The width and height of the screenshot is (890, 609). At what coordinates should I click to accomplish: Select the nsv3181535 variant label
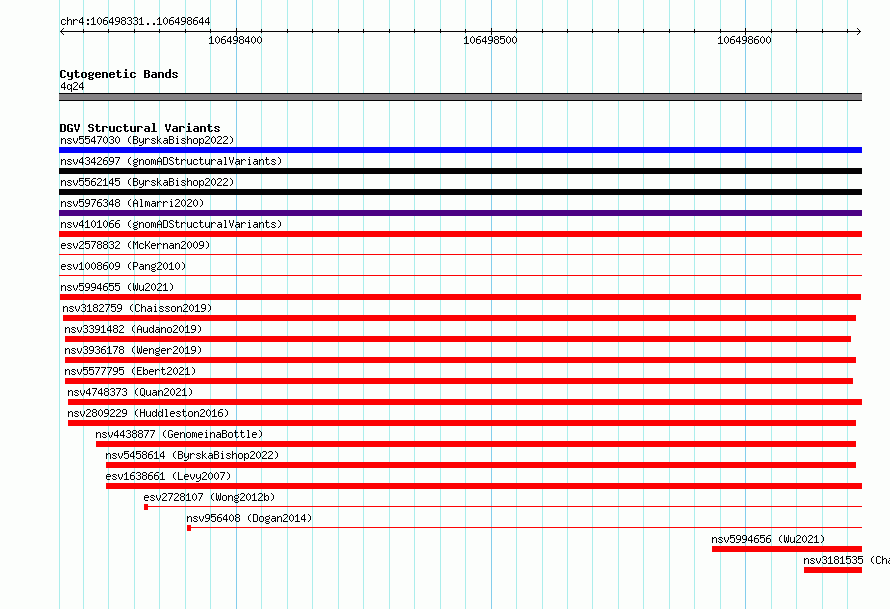pyautogui.click(x=846, y=560)
